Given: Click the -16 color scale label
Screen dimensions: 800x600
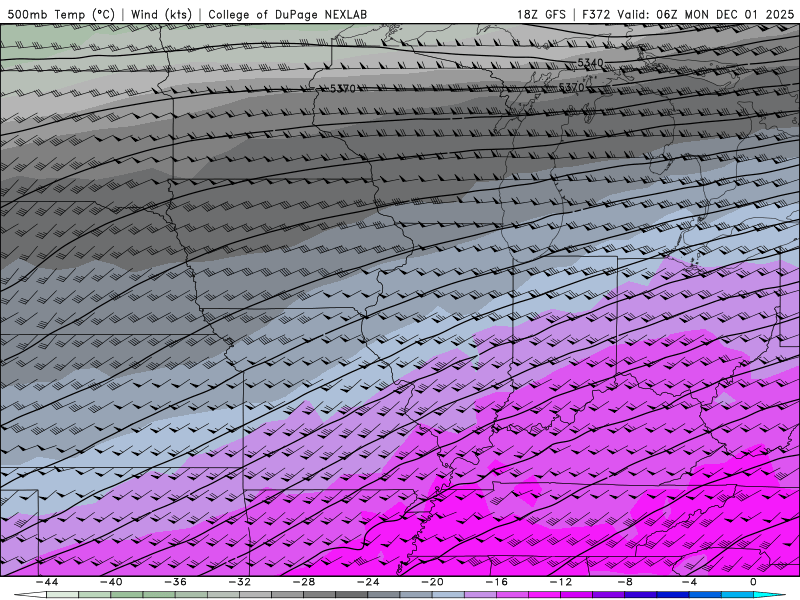Looking at the screenshot, I should pos(497,582).
